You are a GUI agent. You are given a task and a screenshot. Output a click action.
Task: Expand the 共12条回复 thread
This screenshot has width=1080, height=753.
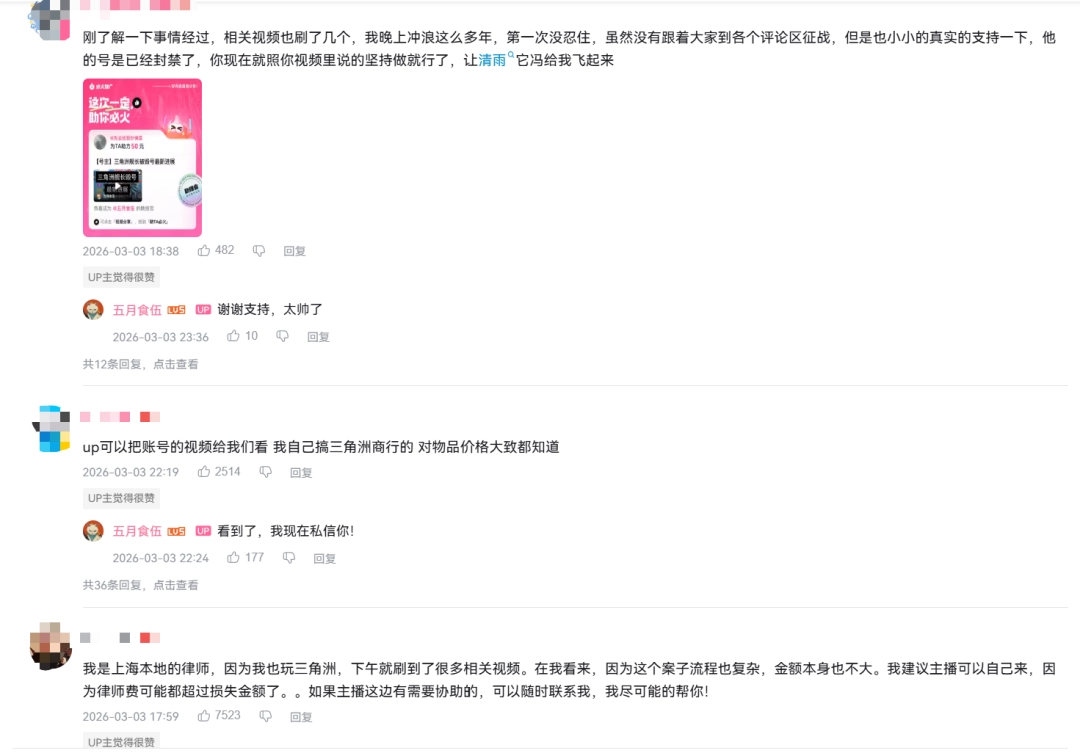click(141, 364)
